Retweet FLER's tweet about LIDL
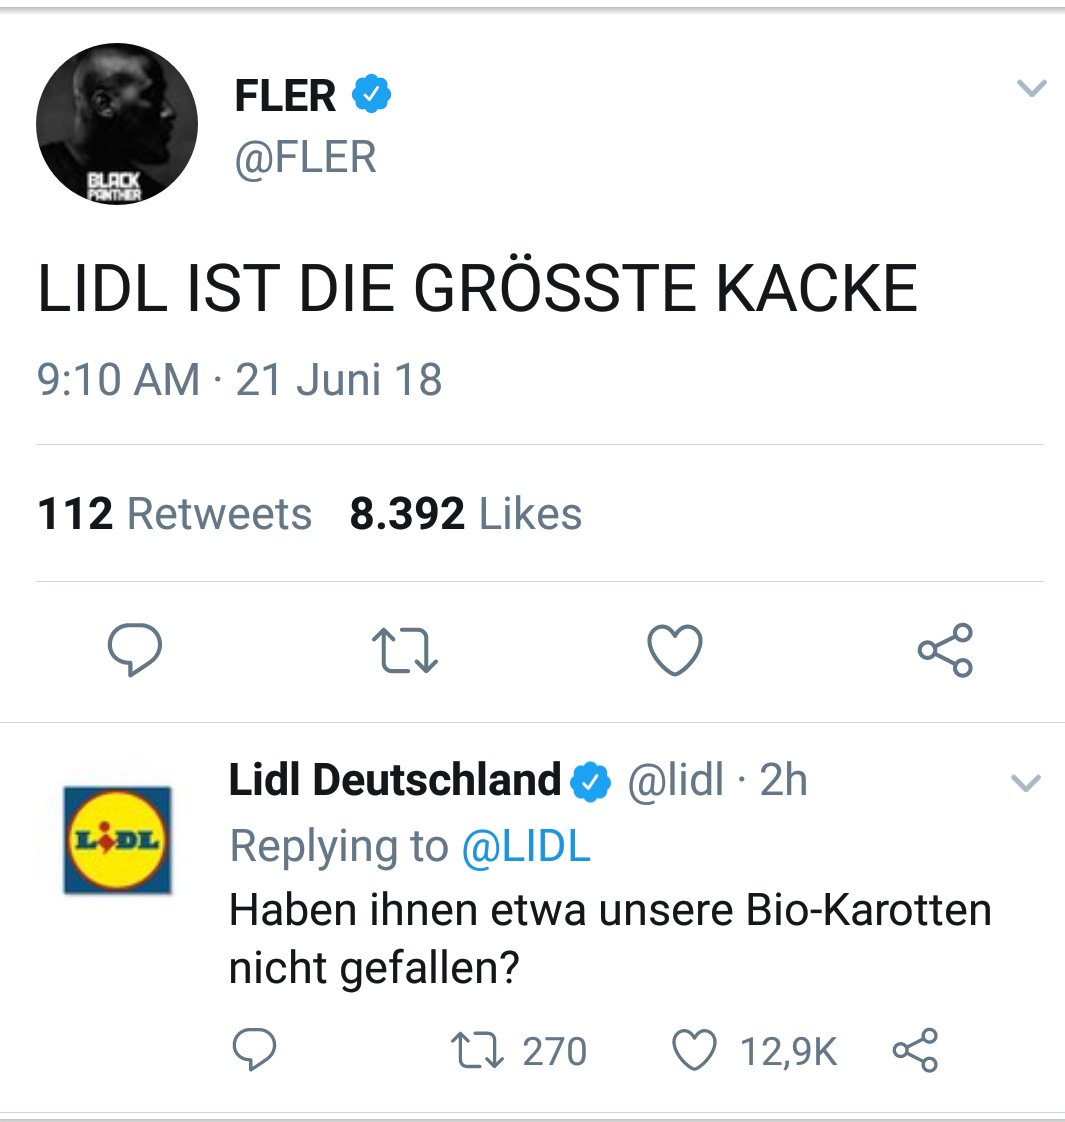Screen dimensions: 1065x1122 [x=404, y=649]
